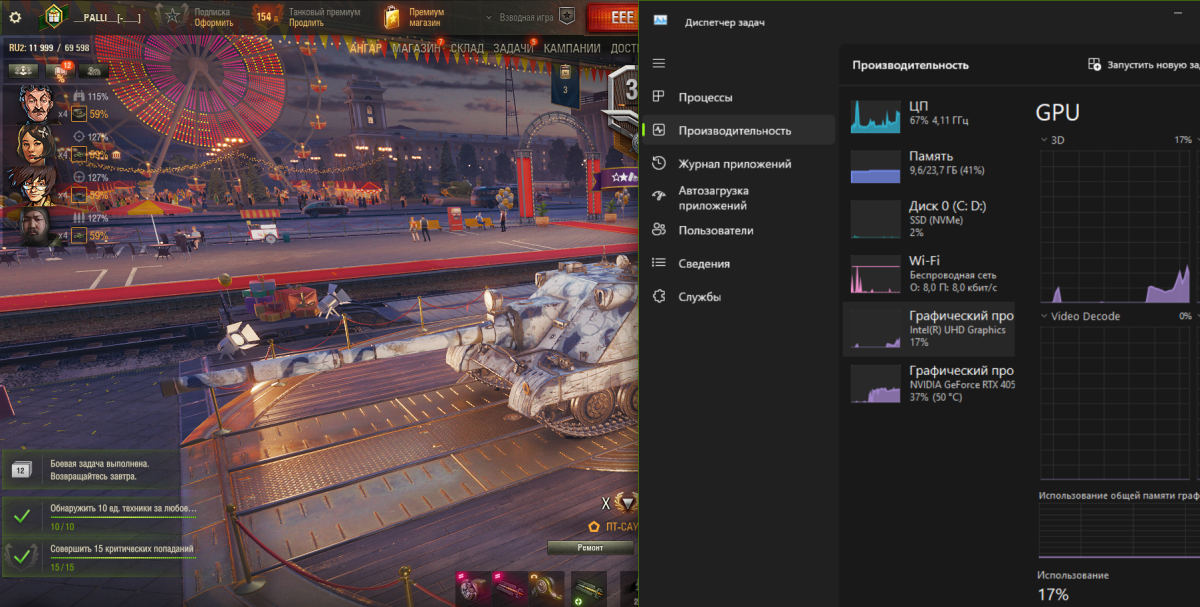
Task: Click the bearded crew member portrait
Action: pyautogui.click(x=37, y=225)
